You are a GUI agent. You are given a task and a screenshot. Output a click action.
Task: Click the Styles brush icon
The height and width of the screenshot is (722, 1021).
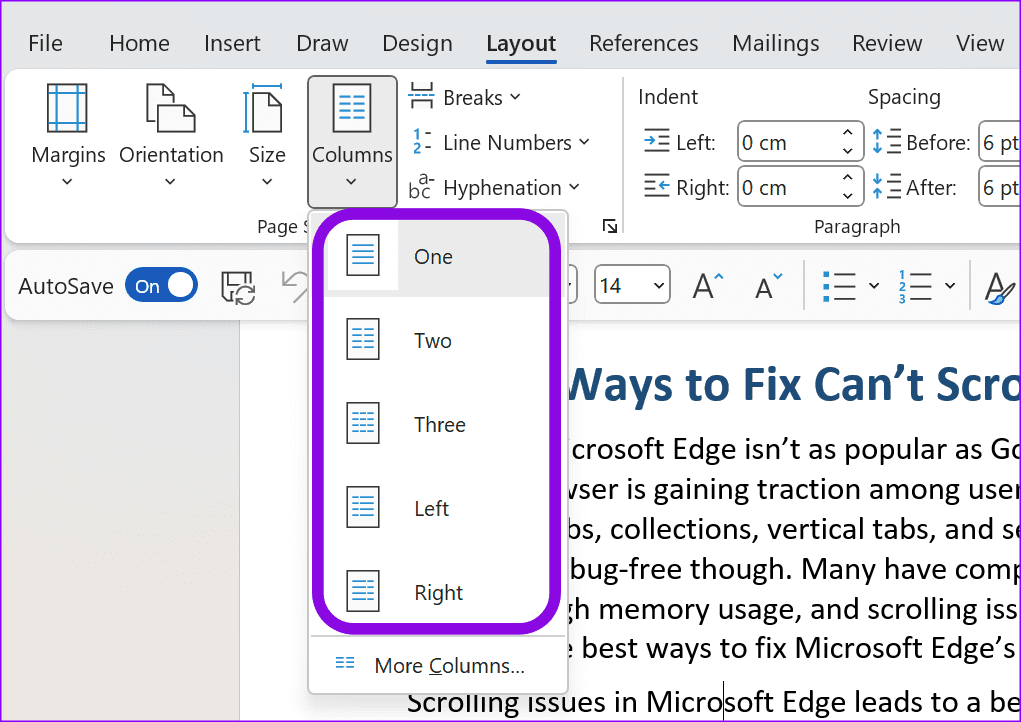pyautogui.click(x=1000, y=288)
